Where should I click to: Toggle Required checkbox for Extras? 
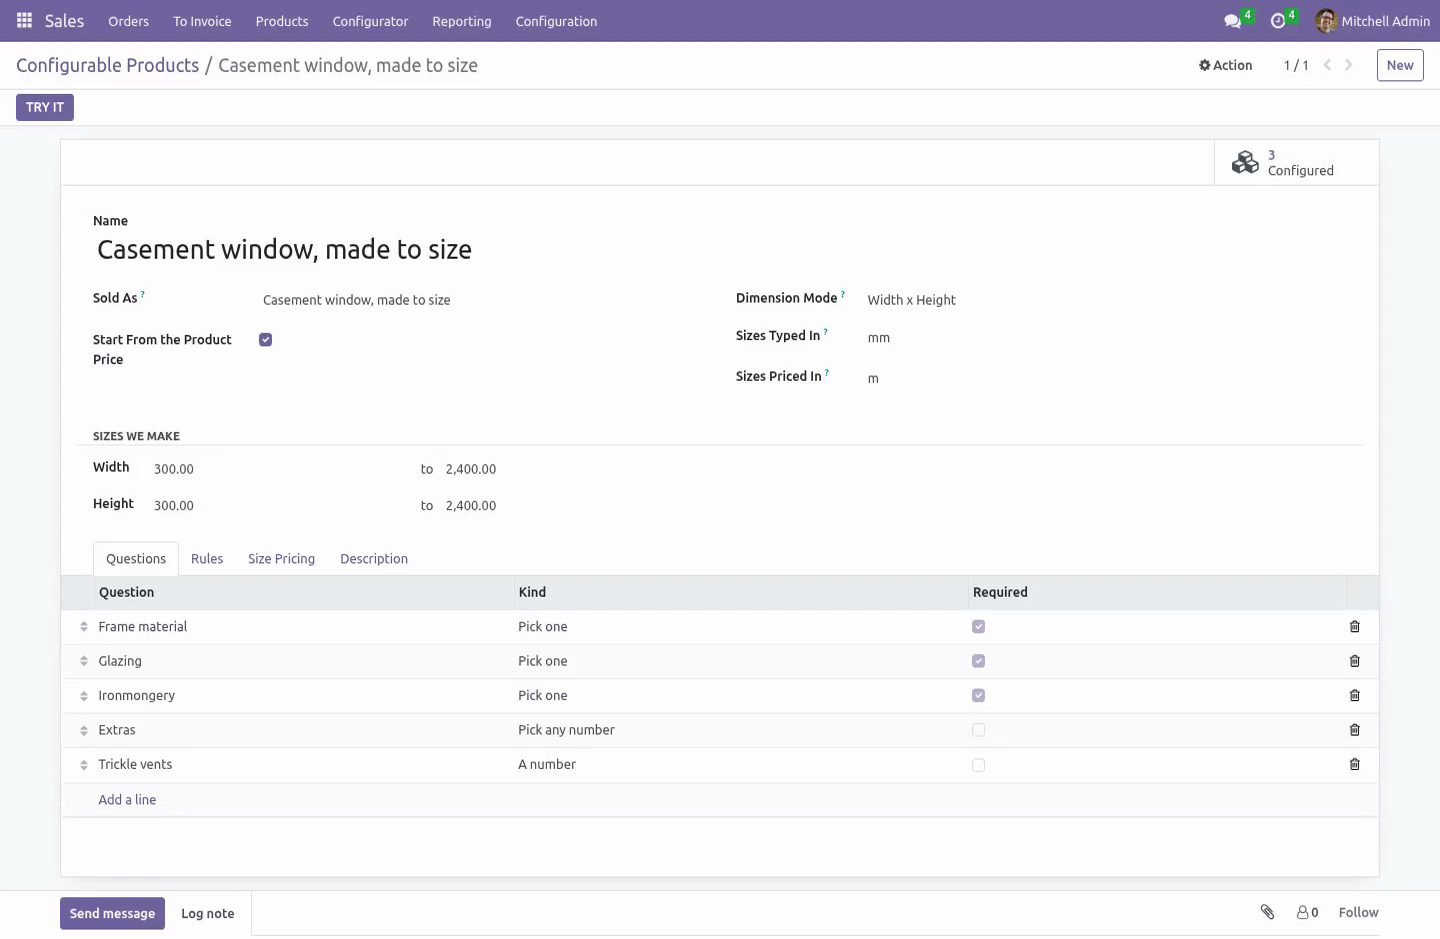point(979,730)
